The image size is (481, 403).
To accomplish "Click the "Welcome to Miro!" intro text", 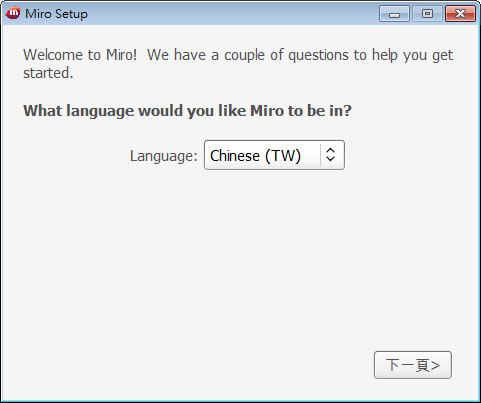I will click(80, 55).
